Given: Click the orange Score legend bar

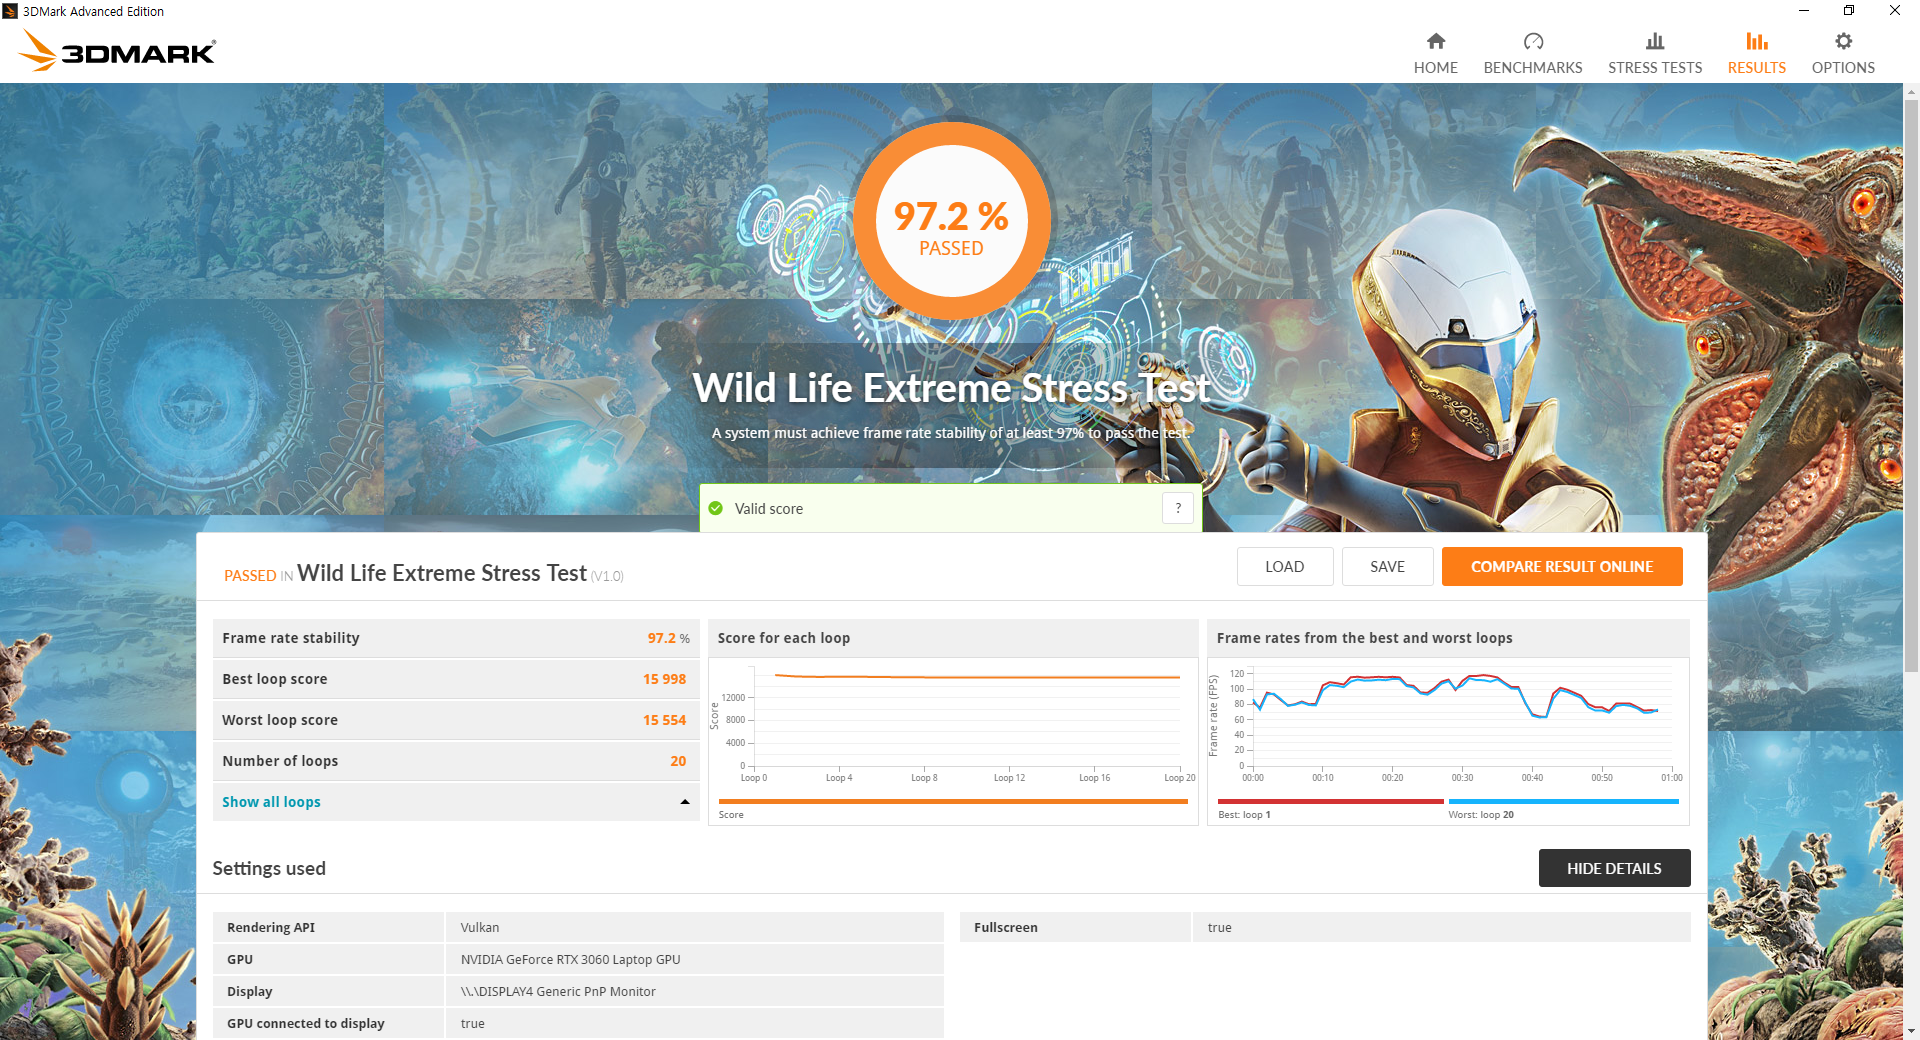Looking at the screenshot, I should [x=953, y=801].
